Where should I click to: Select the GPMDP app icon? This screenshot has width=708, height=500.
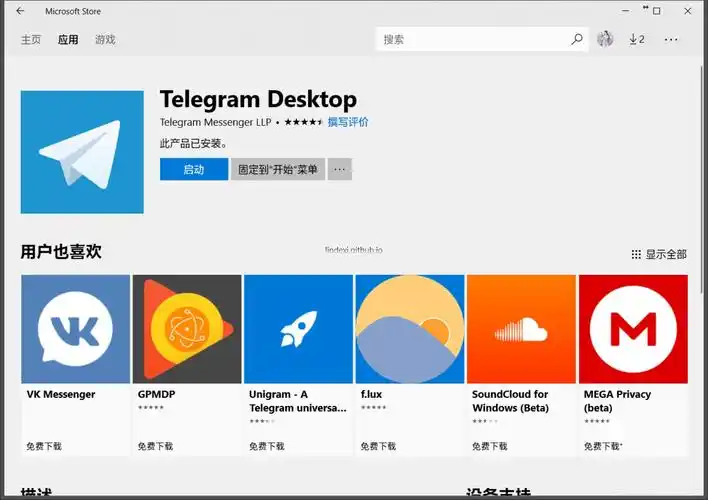pyautogui.click(x=187, y=329)
